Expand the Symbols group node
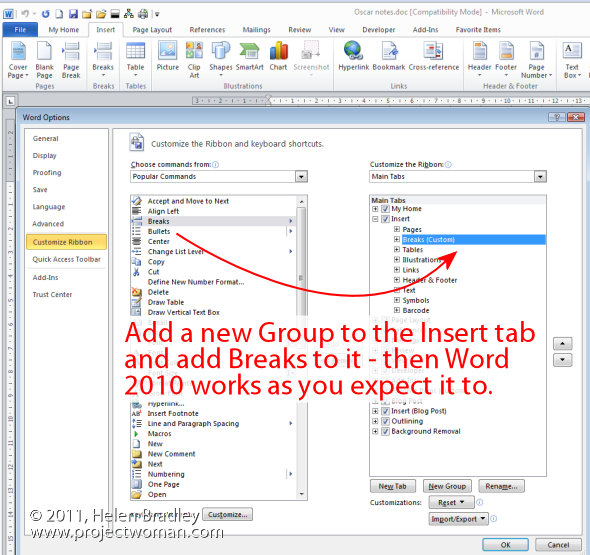 [x=397, y=300]
